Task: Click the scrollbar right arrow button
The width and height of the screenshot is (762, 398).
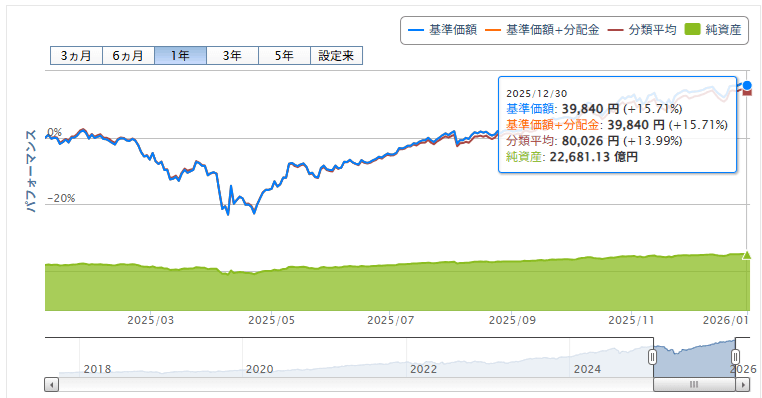Action: (742, 385)
